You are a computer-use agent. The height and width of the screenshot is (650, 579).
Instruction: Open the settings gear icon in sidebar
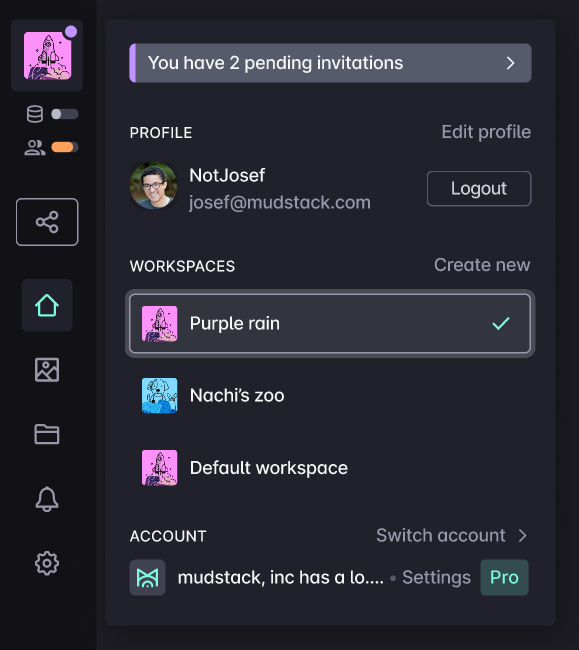tap(47, 563)
